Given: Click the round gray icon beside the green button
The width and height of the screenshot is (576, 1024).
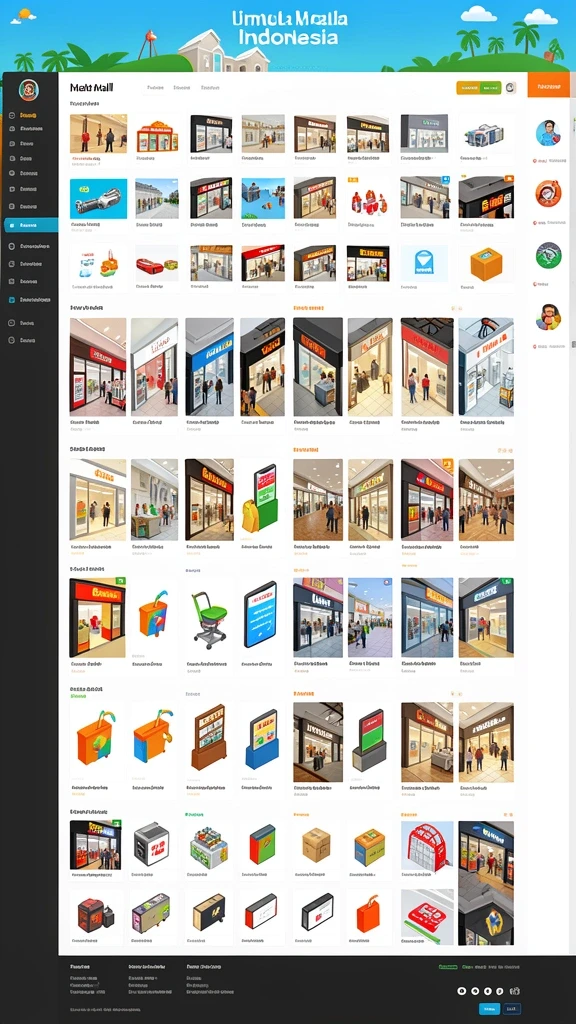Looking at the screenshot, I should click(x=510, y=88).
